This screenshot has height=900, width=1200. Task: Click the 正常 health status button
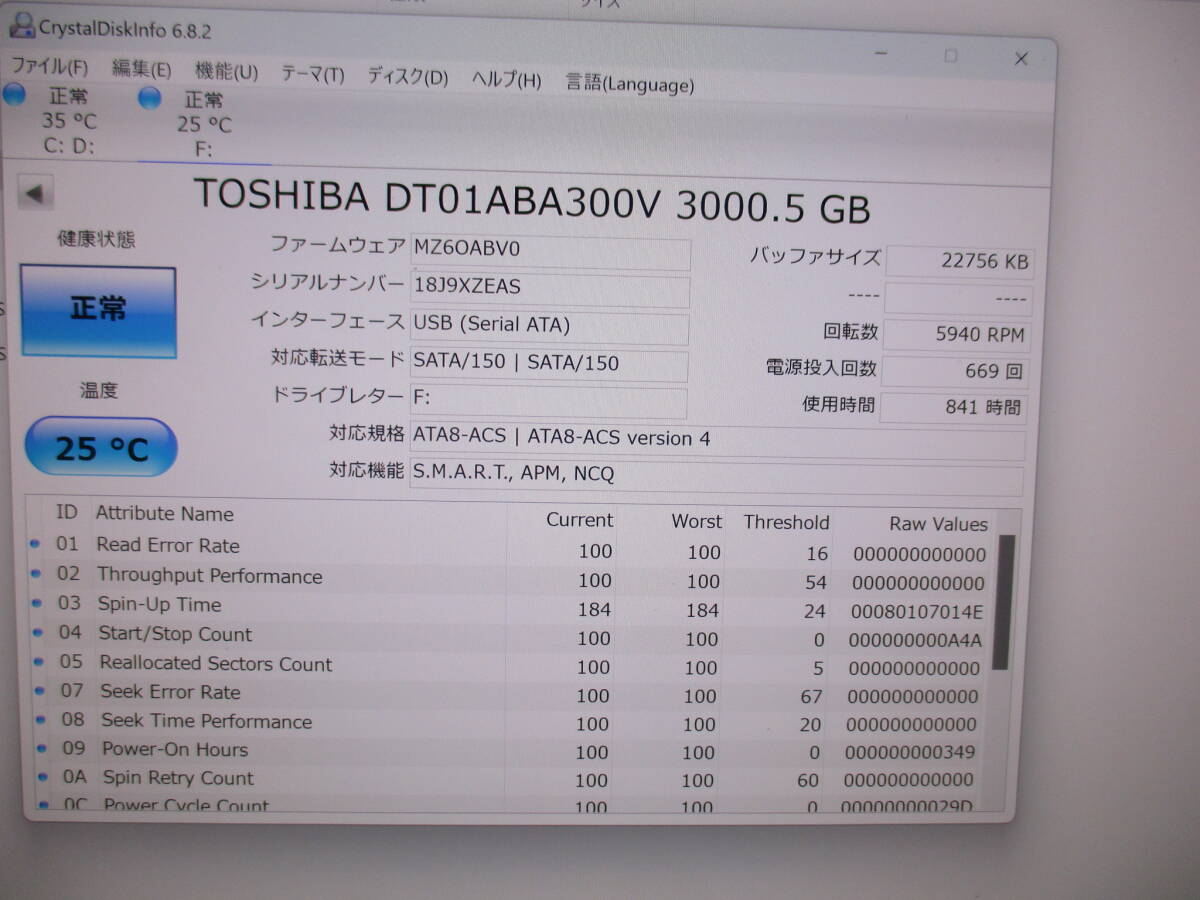(98, 311)
